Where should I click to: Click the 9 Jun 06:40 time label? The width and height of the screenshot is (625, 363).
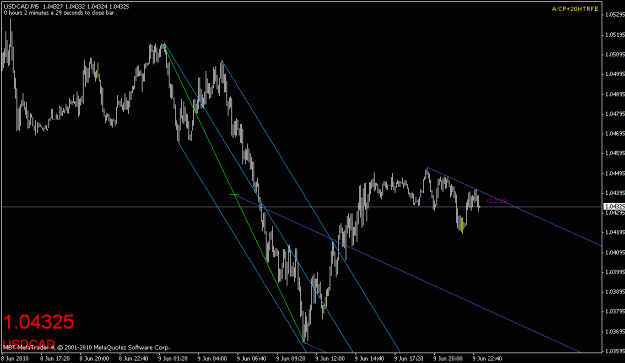[x=252, y=359]
